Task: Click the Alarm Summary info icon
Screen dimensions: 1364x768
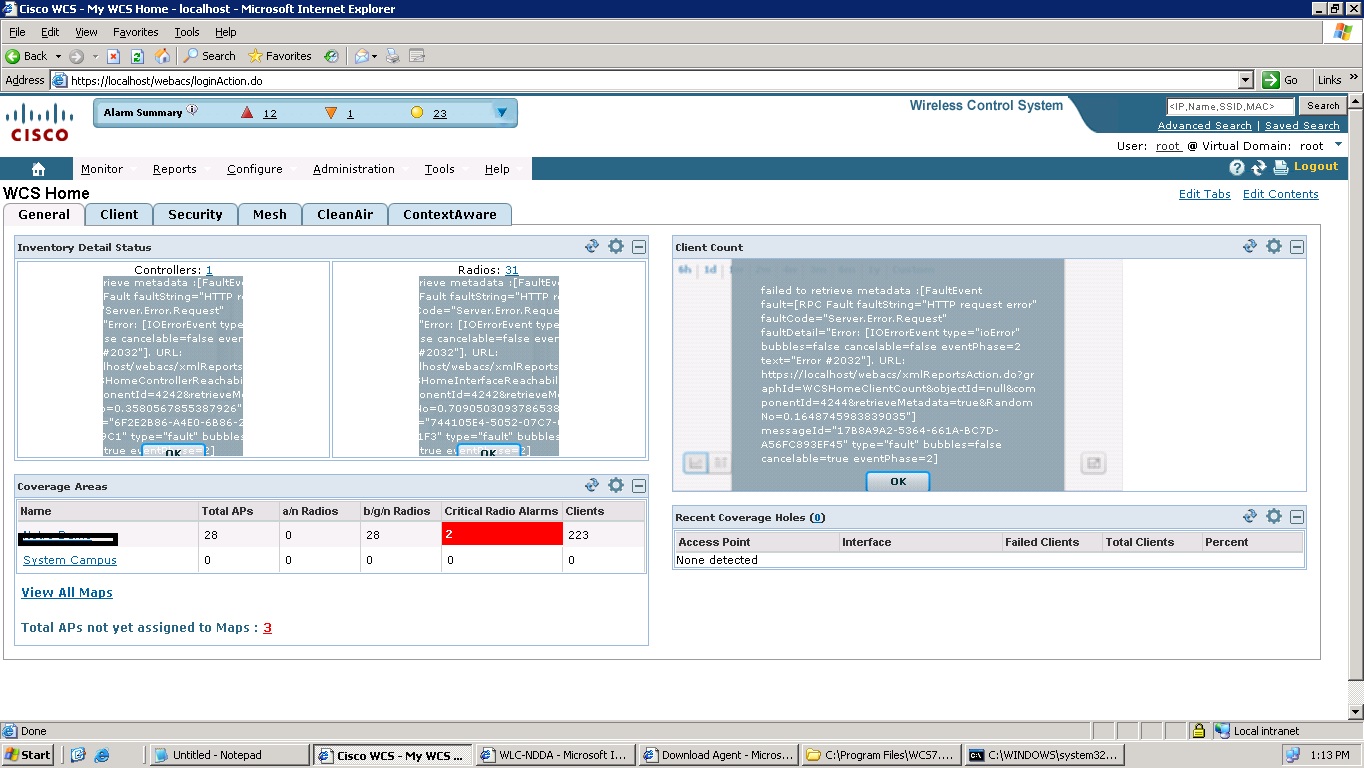Action: pos(192,111)
